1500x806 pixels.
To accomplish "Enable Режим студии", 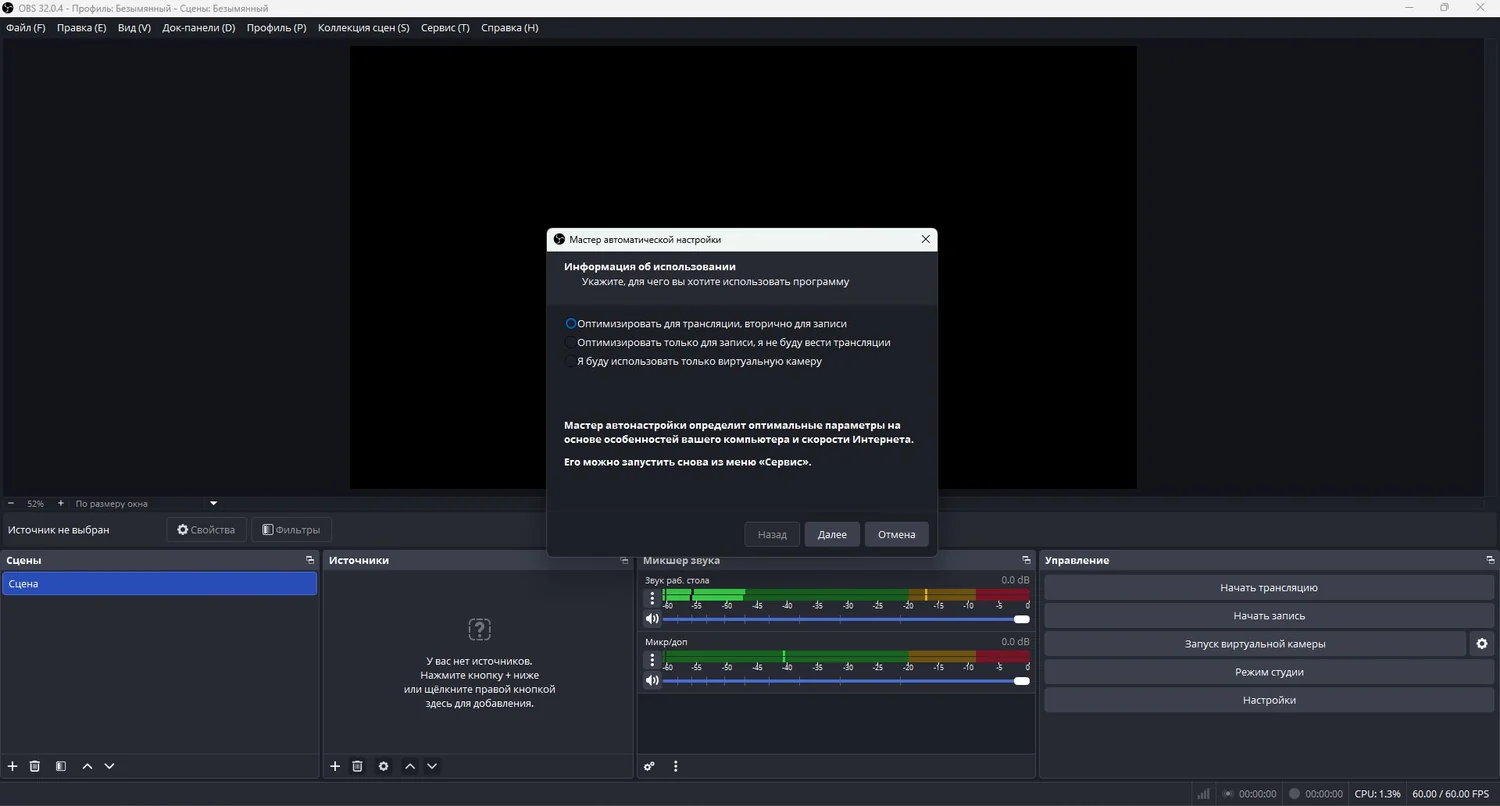I will [1269, 672].
